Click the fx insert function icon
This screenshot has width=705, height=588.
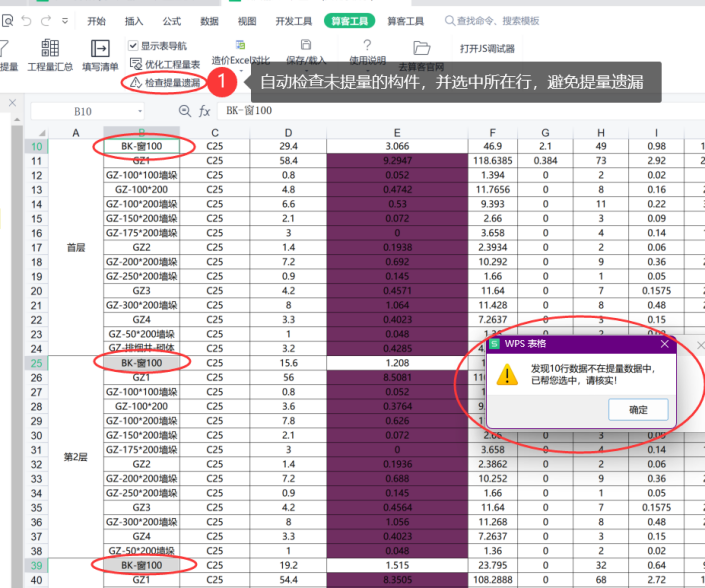click(x=204, y=112)
